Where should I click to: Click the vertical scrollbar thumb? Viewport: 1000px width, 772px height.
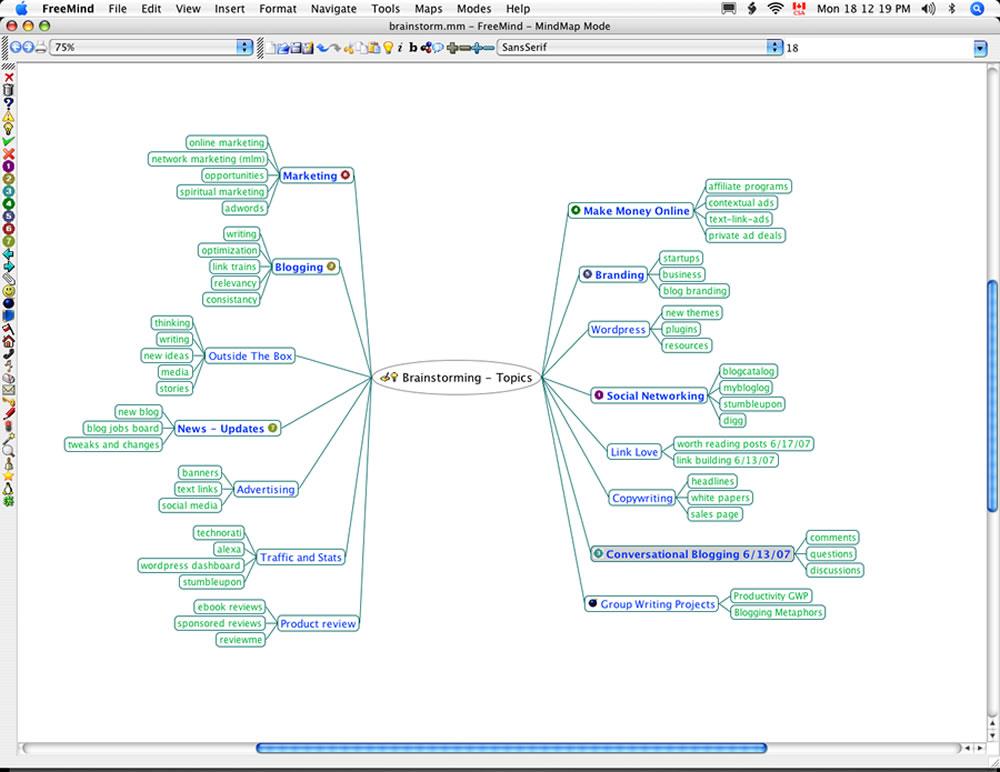(992, 396)
